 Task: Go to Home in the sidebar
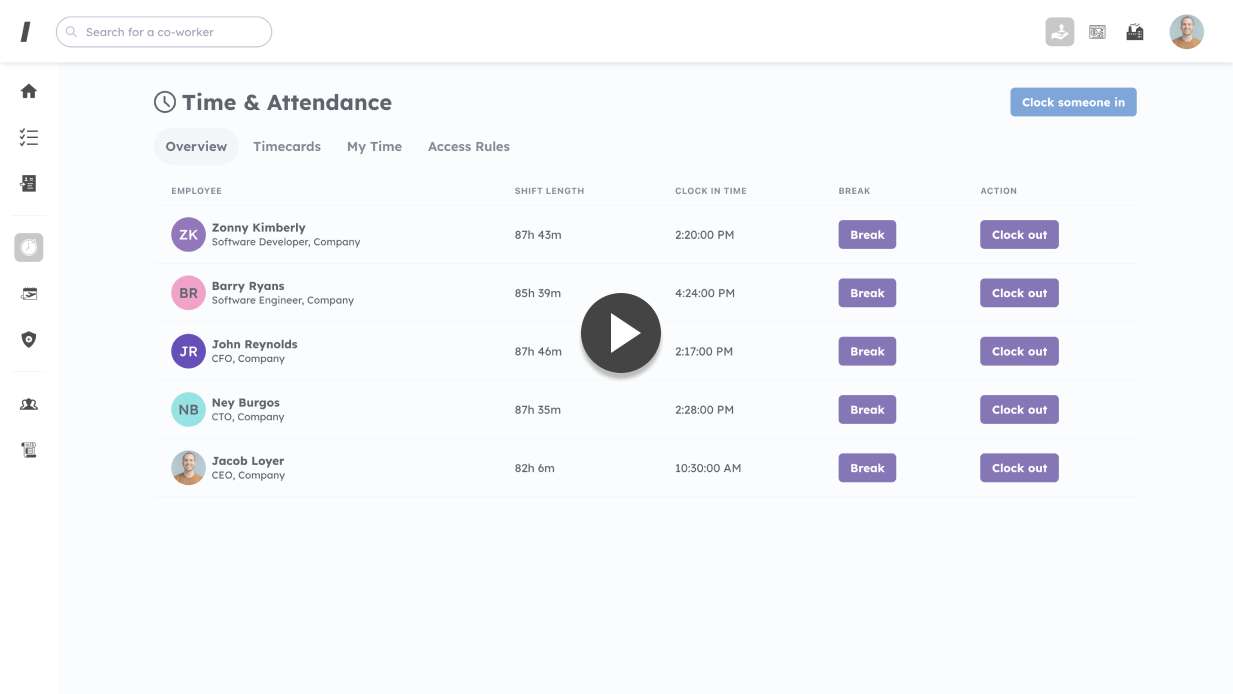coord(29,91)
